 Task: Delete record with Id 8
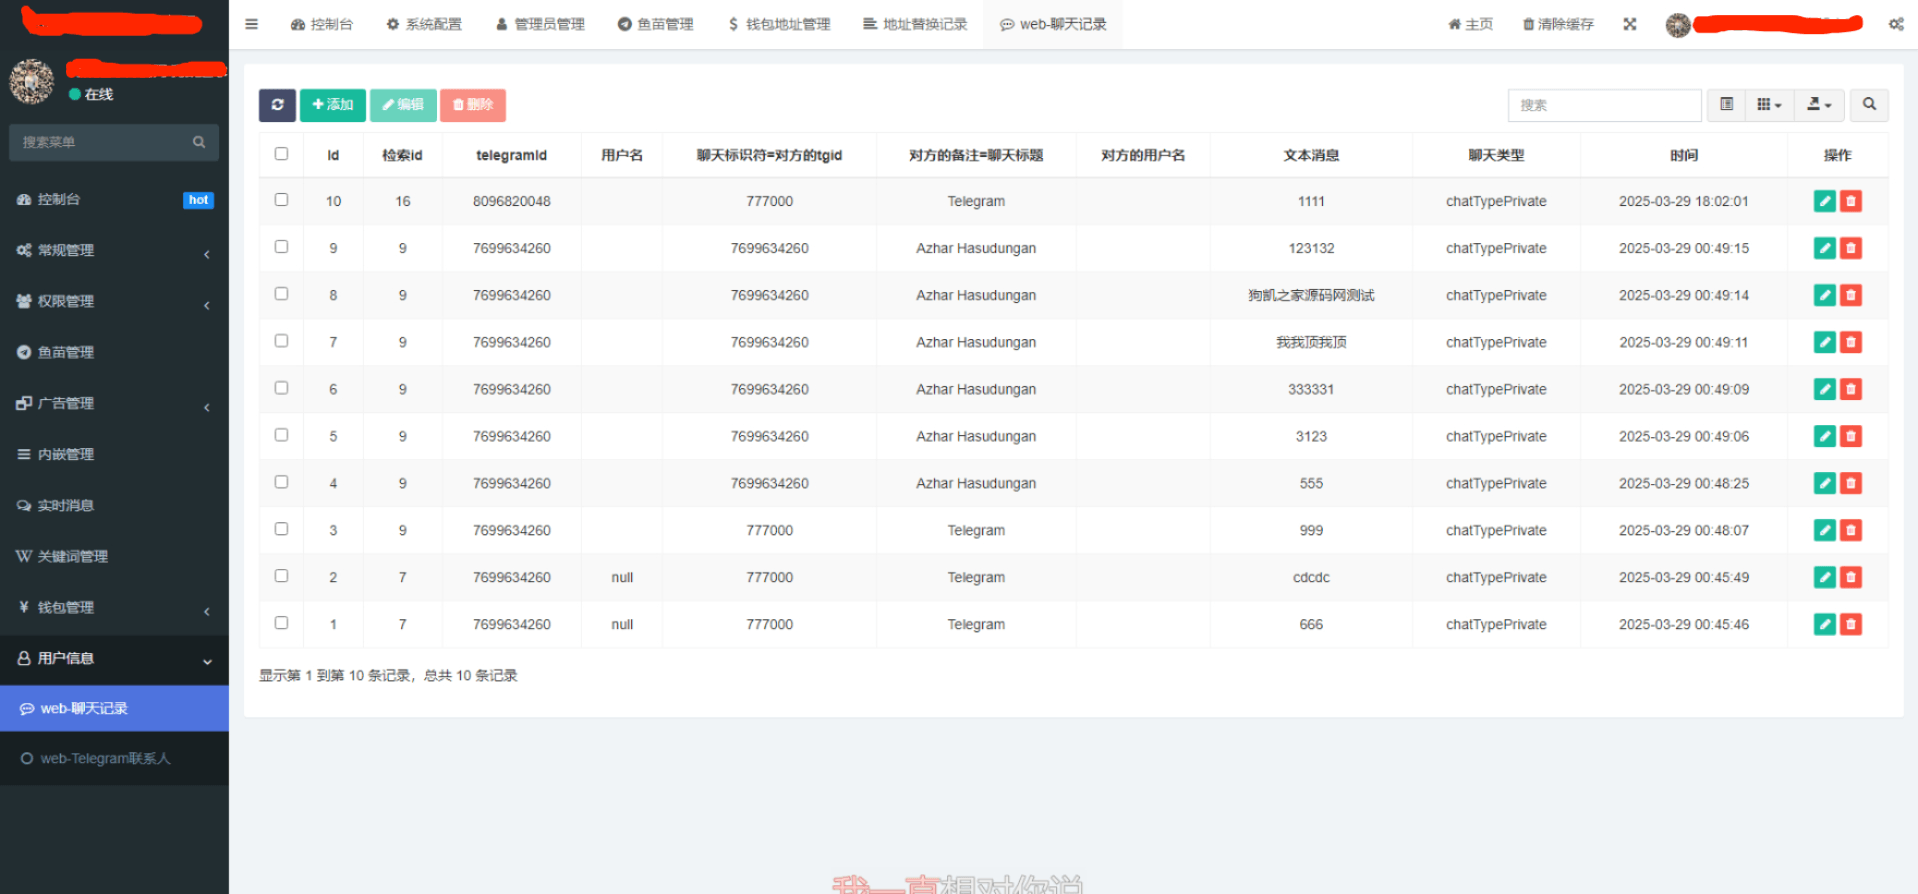point(1851,295)
